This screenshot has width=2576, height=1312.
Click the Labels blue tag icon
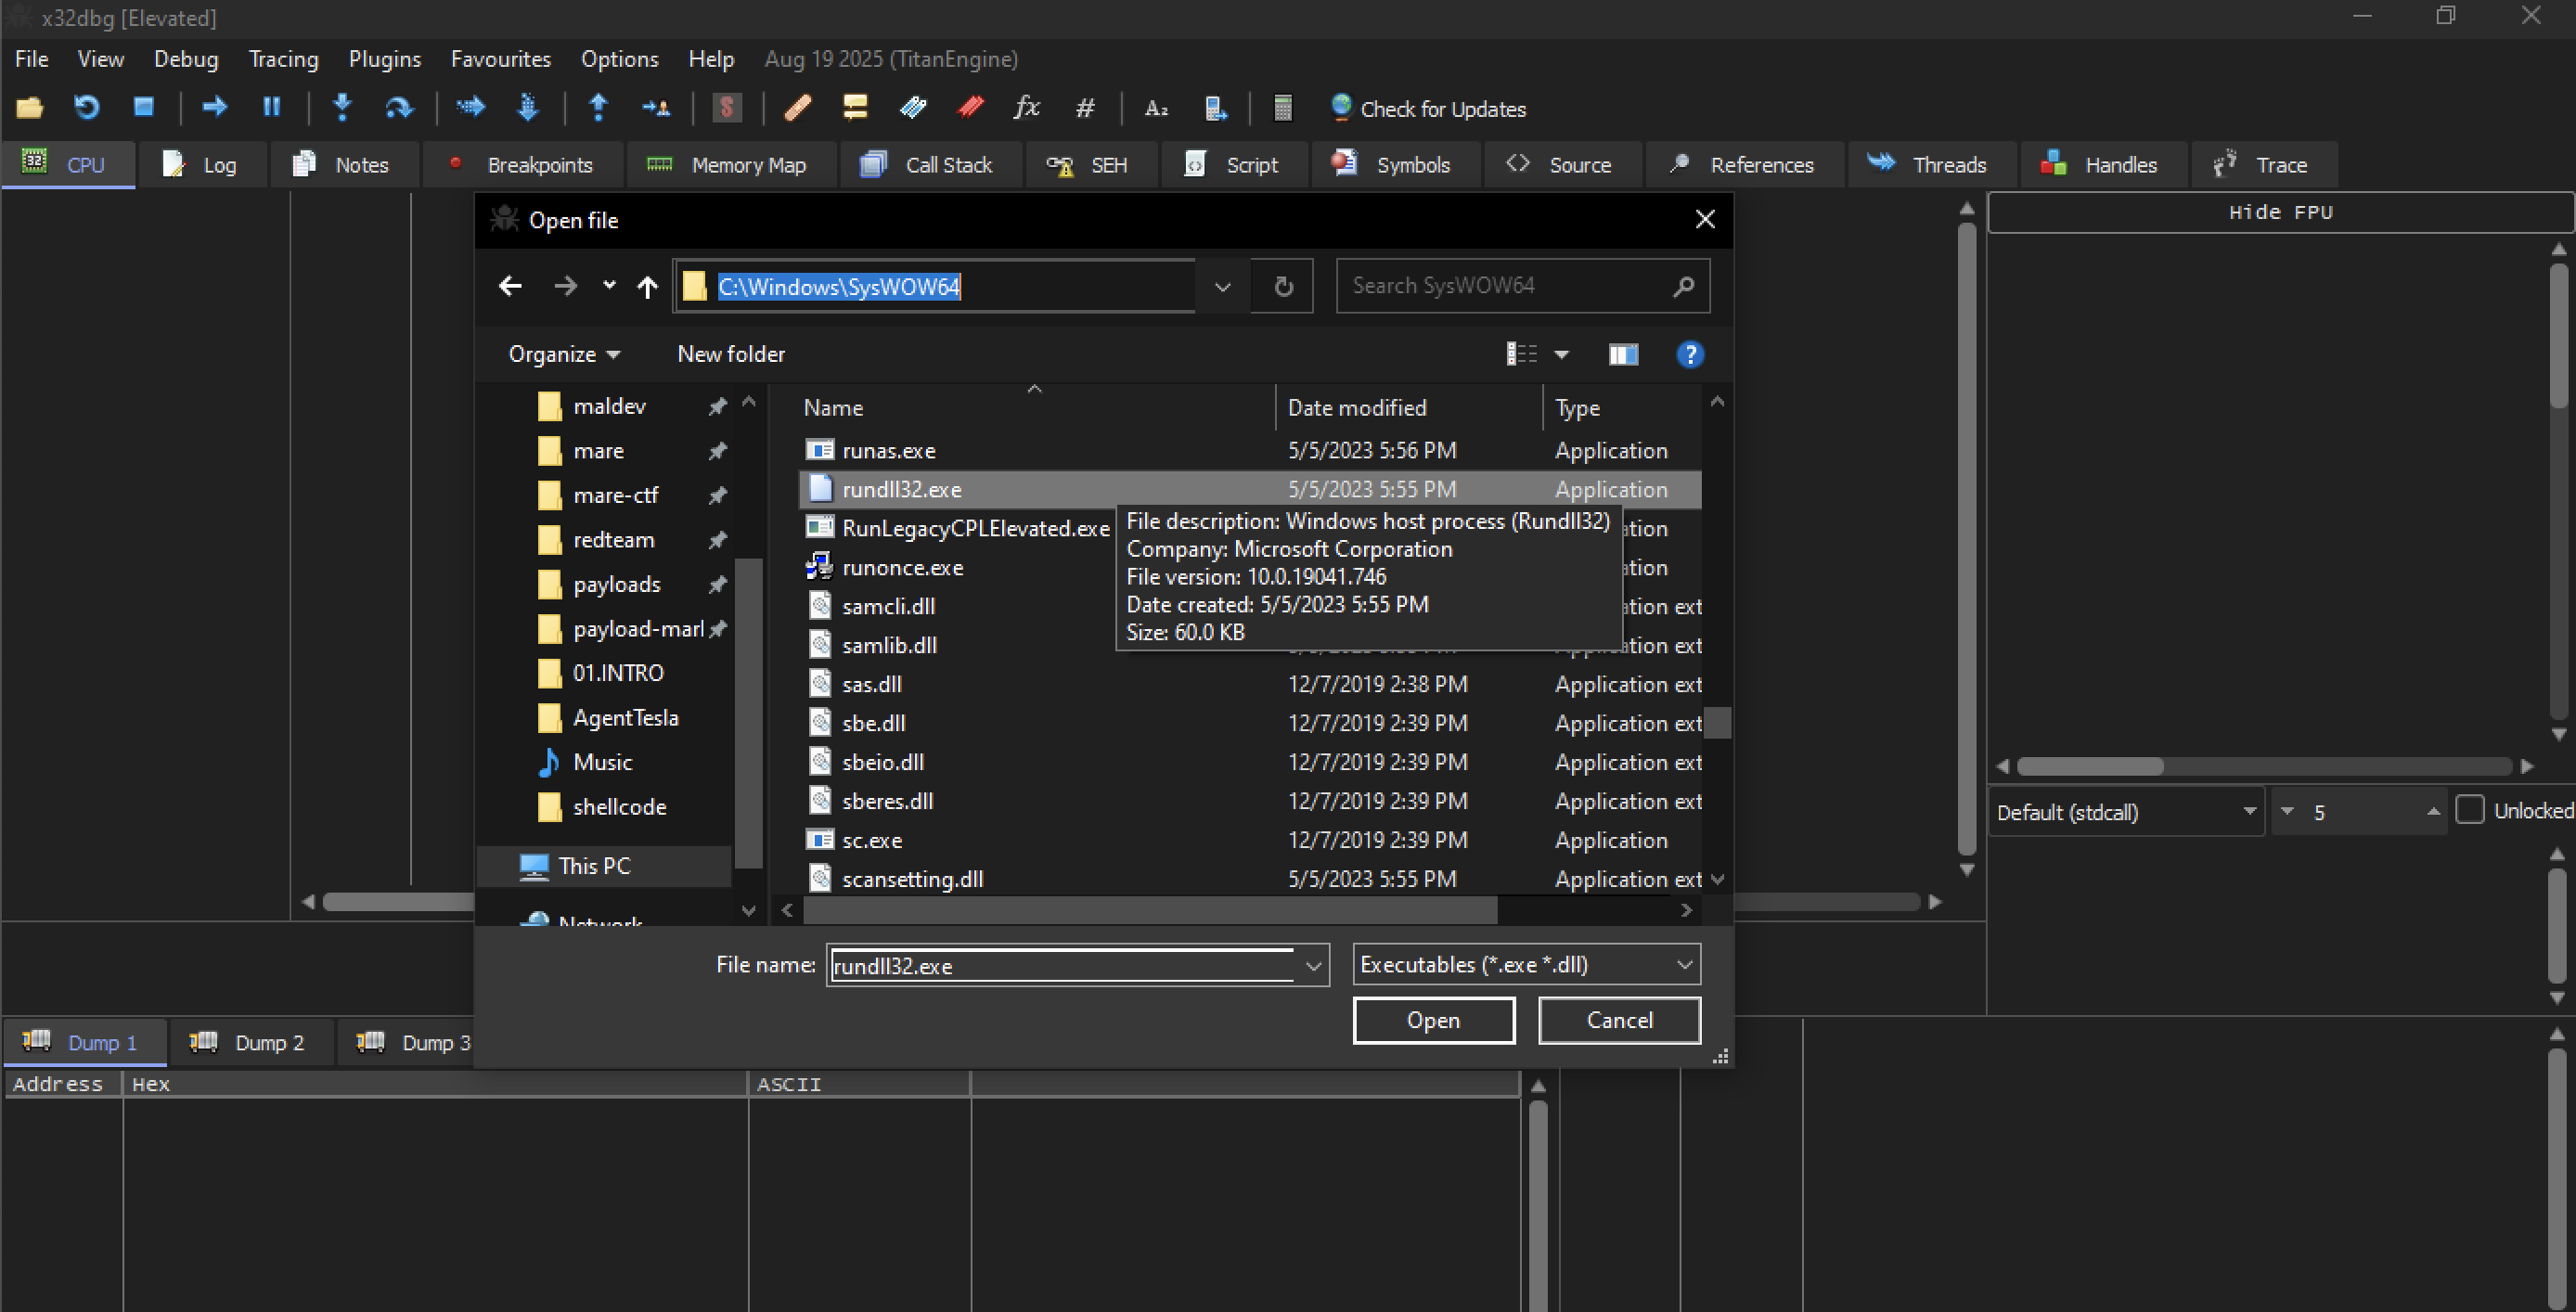click(x=913, y=107)
